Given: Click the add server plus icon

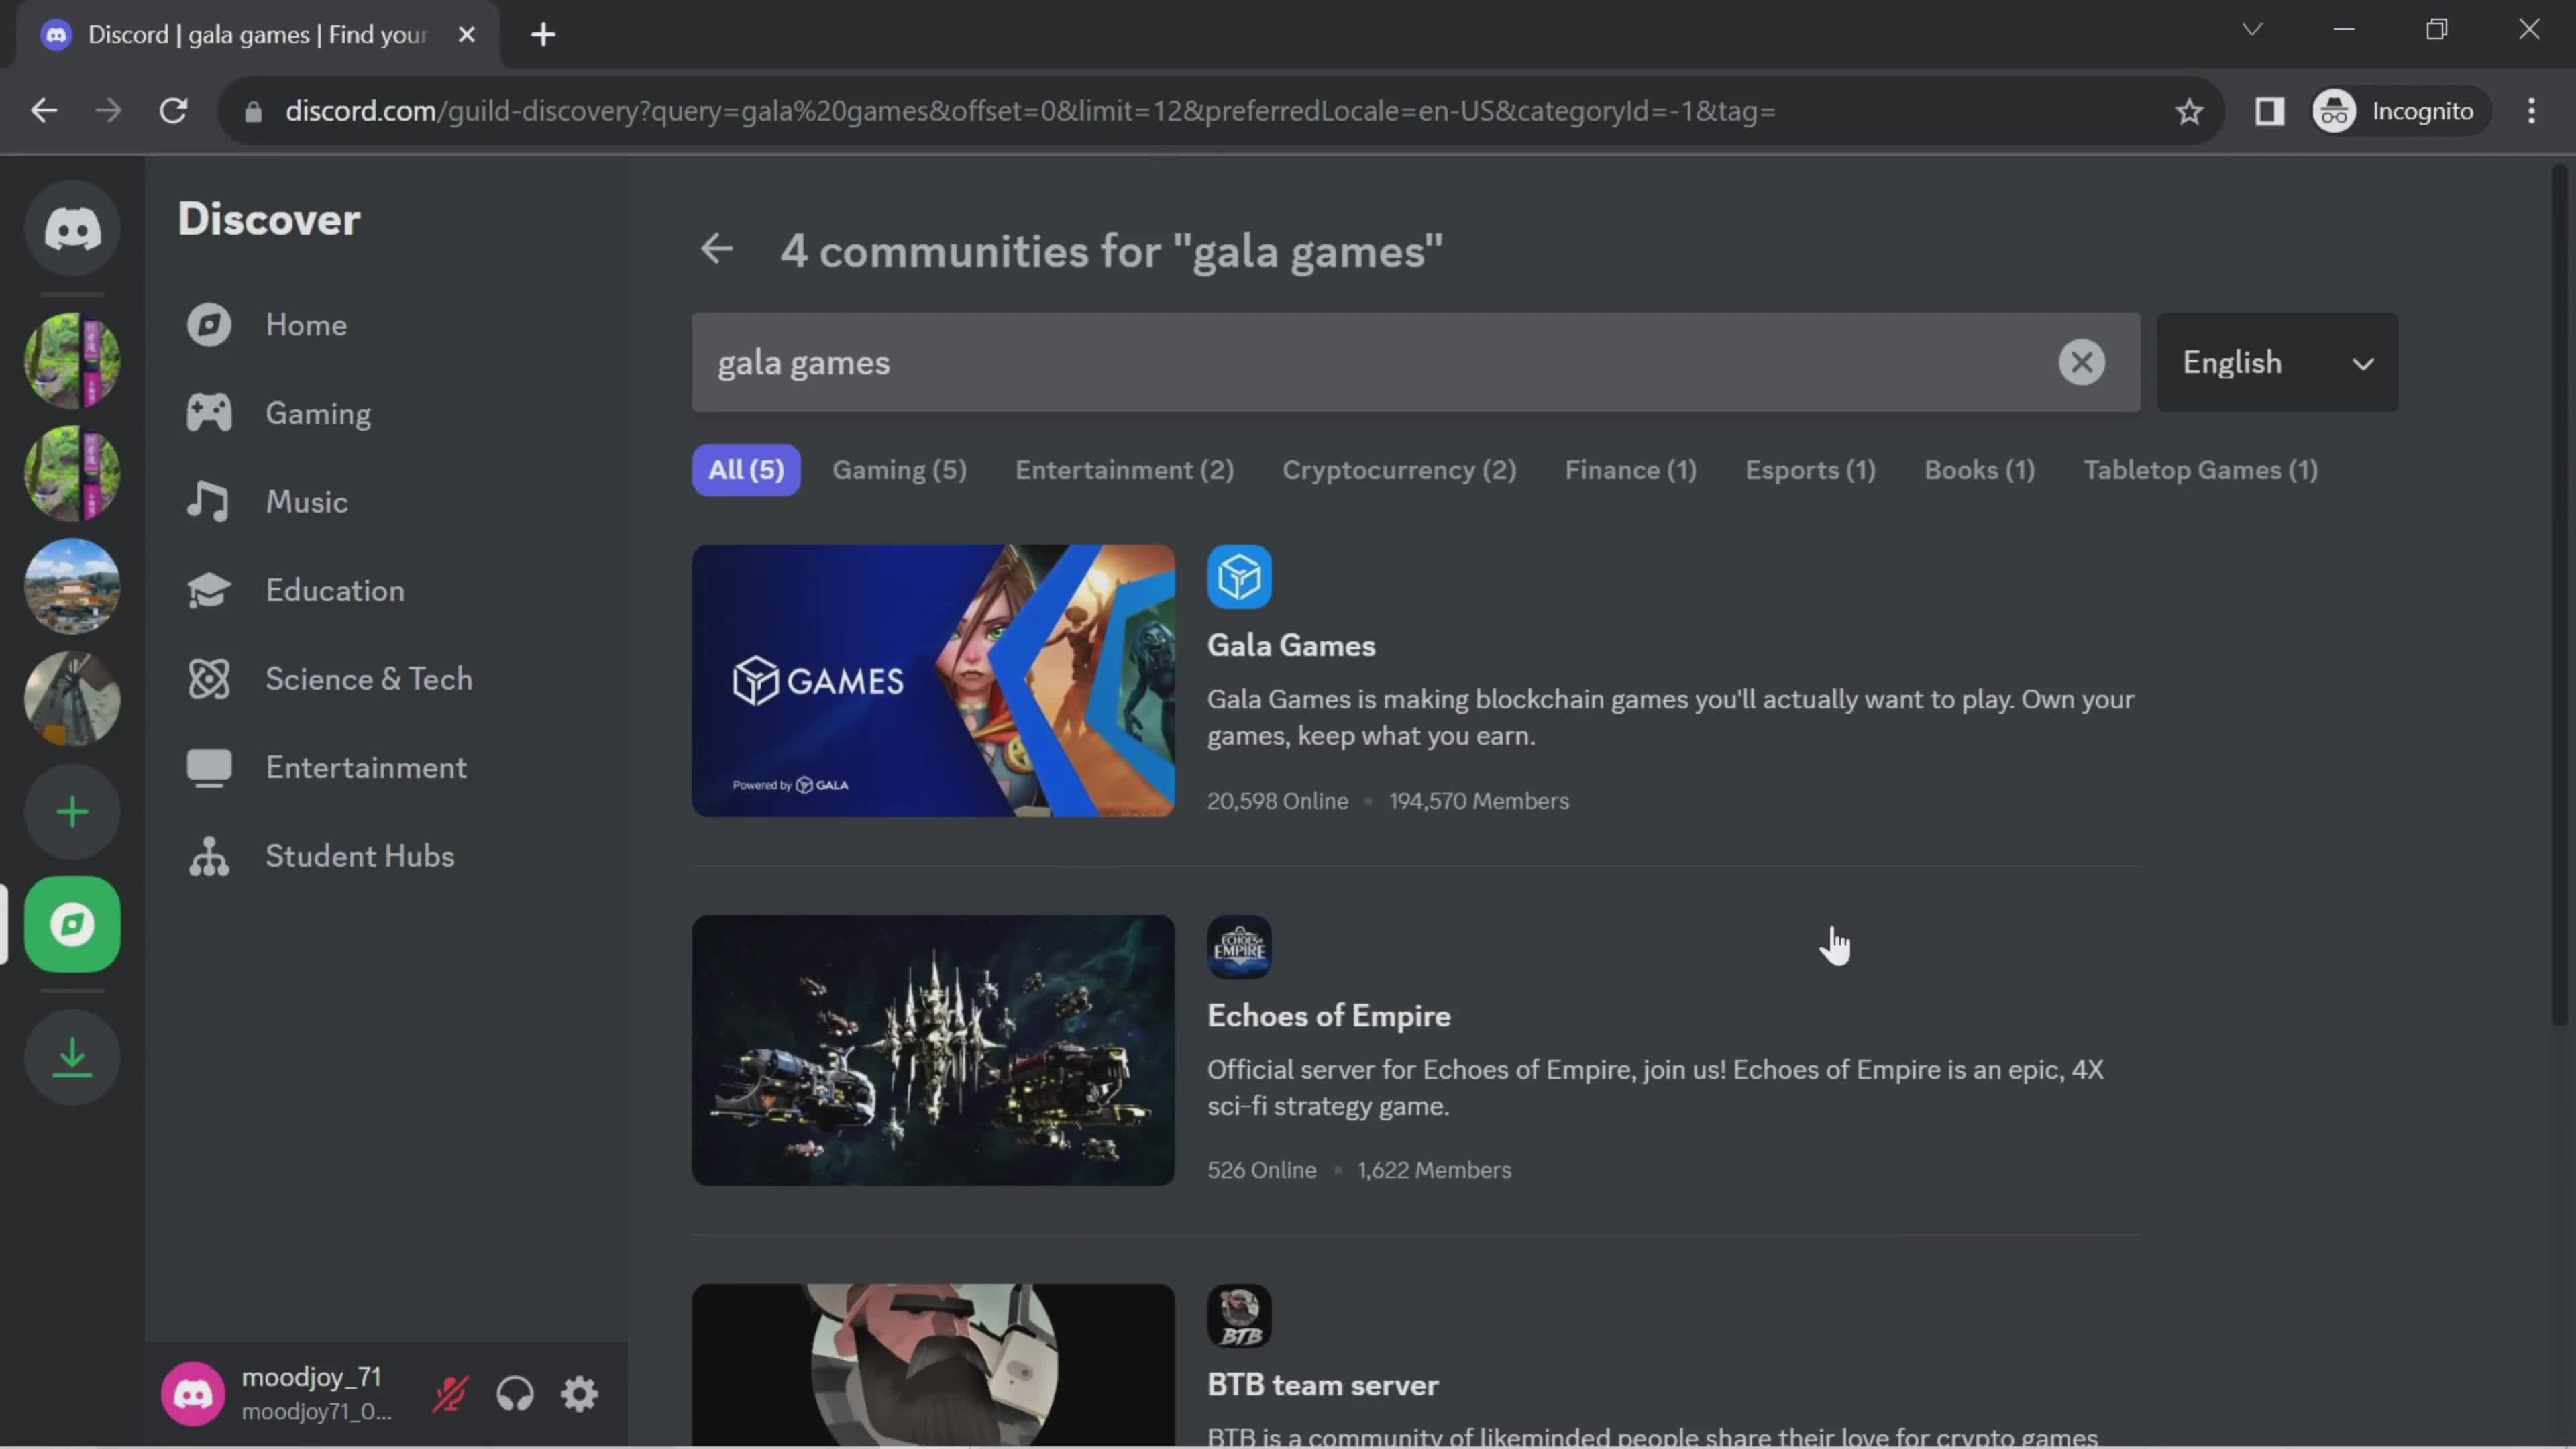Looking at the screenshot, I should click(72, 812).
